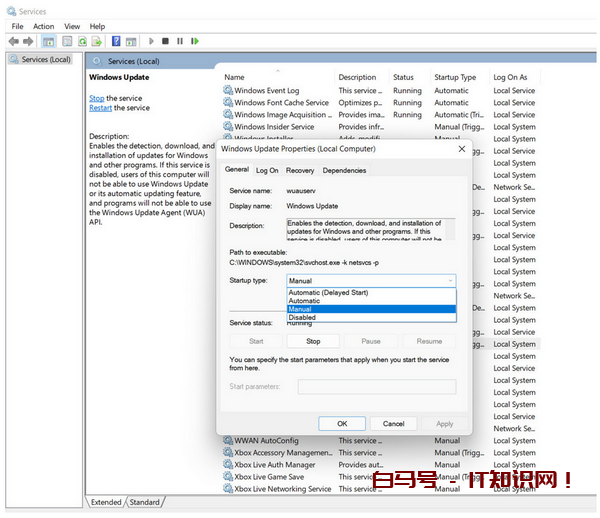
Task: Click the OK button
Action: tap(342, 423)
